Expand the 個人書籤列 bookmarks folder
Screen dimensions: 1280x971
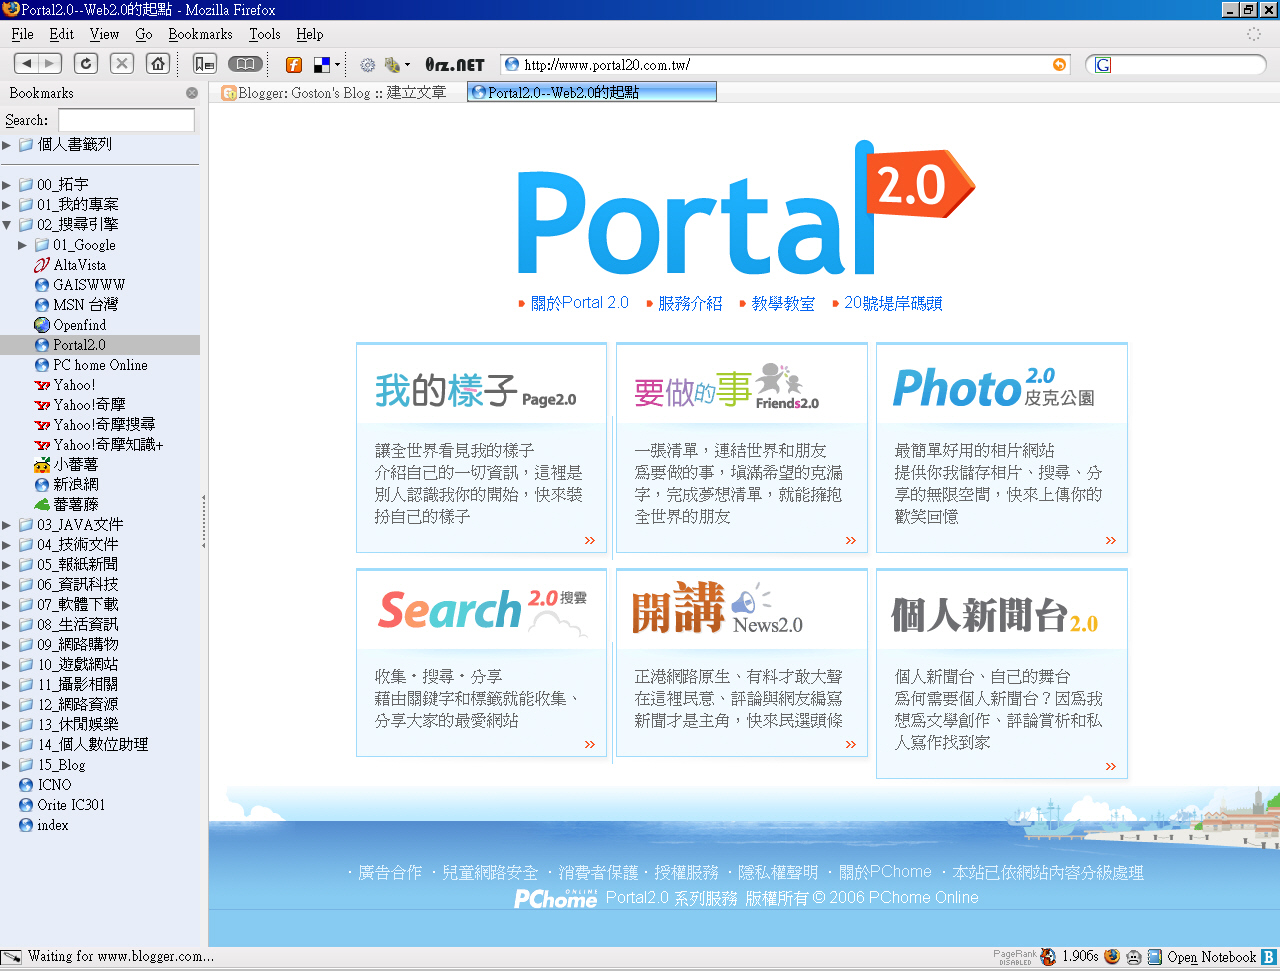coord(7,145)
